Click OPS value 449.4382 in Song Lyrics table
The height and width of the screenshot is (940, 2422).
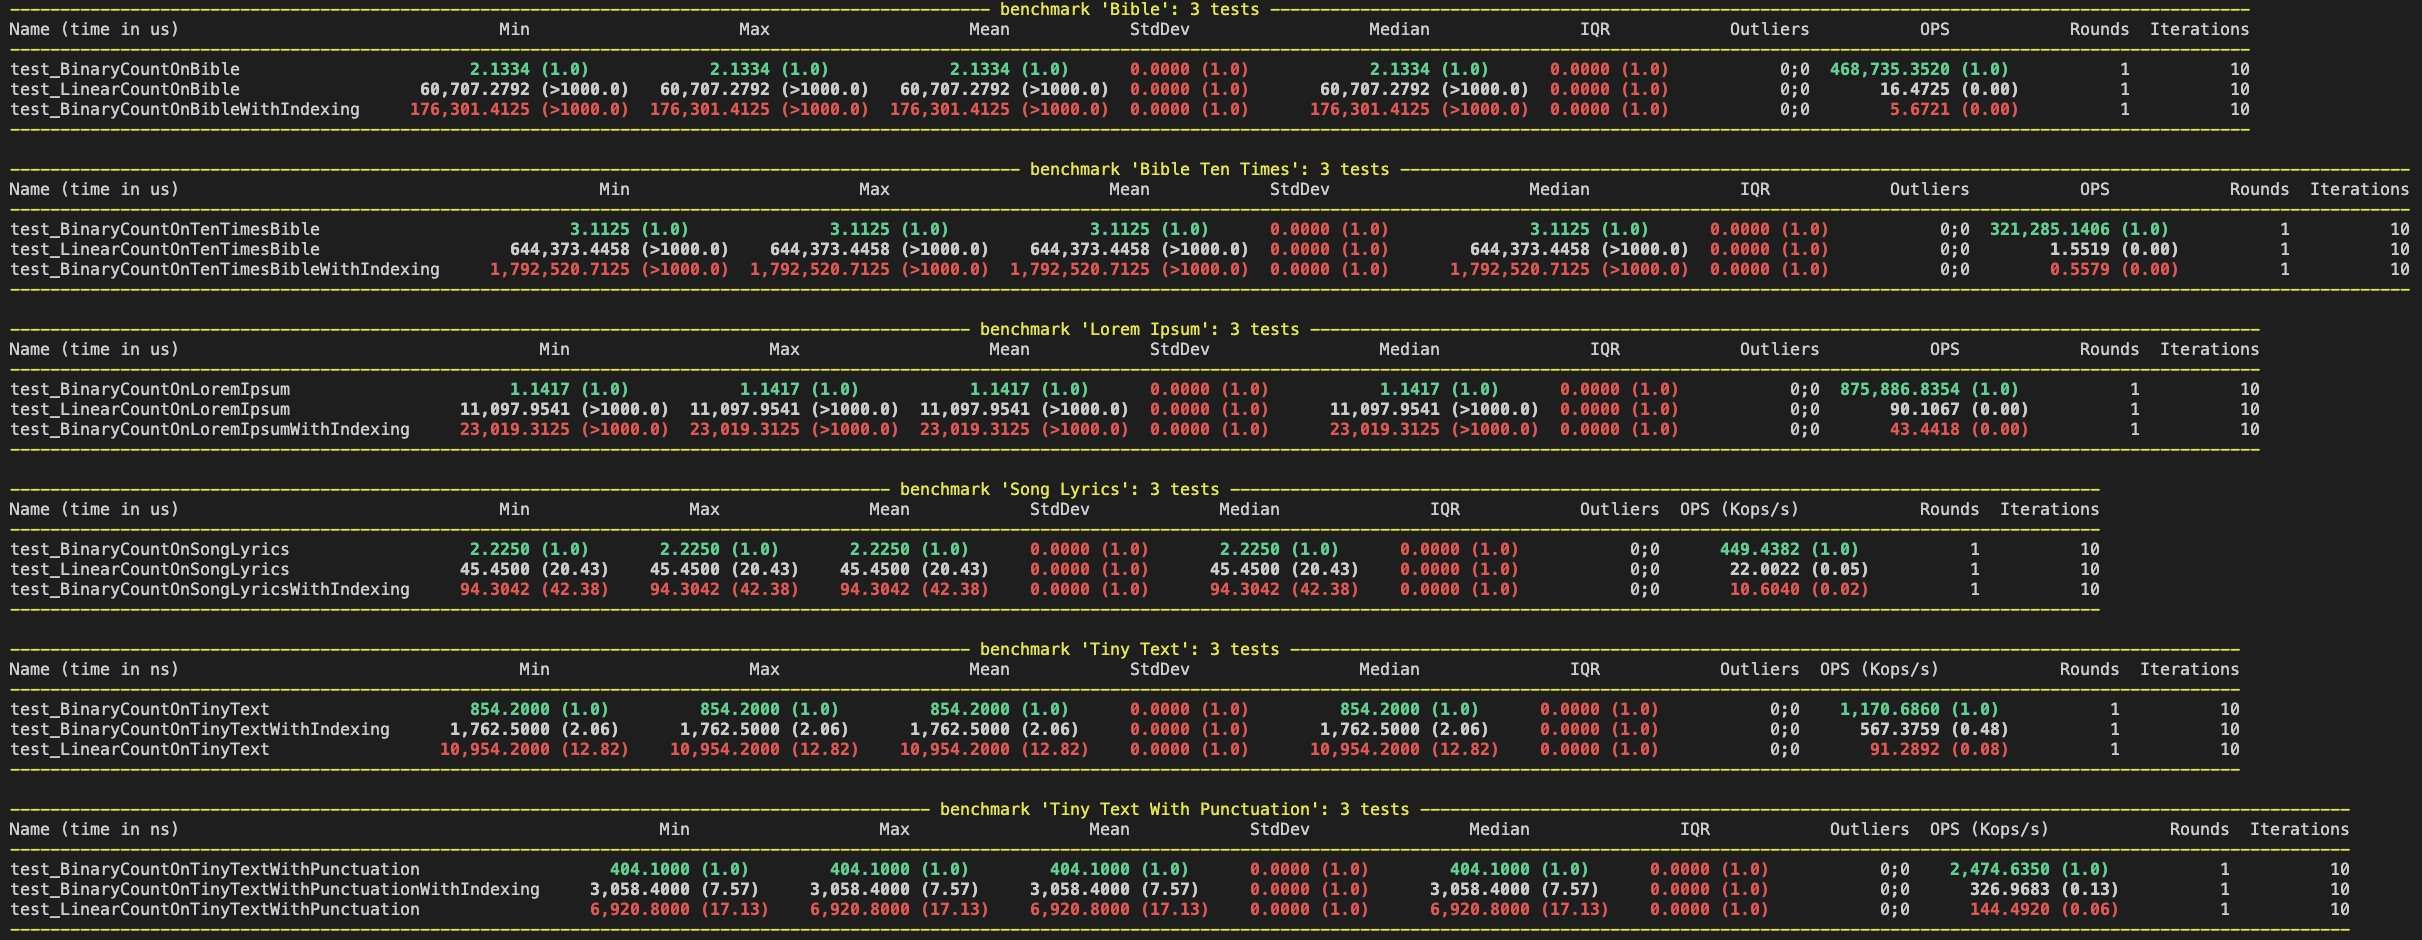(1760, 550)
